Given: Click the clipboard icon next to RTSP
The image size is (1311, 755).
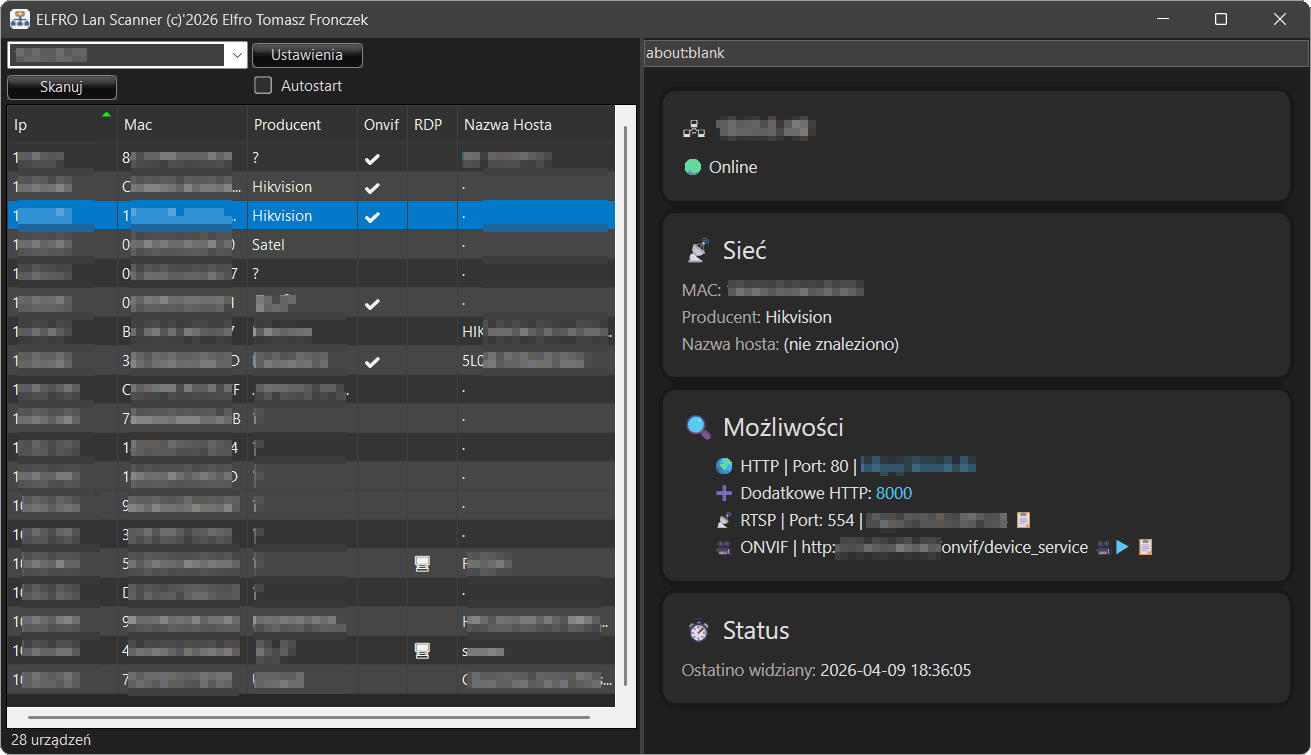Looking at the screenshot, I should (x=1023, y=520).
